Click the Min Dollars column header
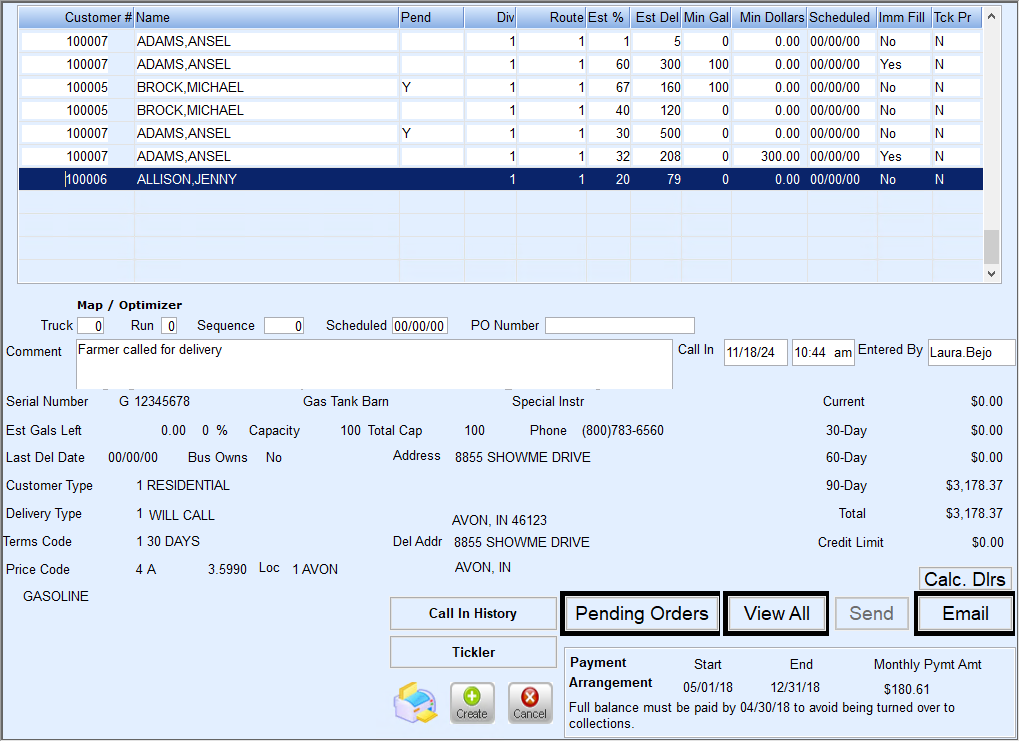Screen dimensions: 1019x741 [x=769, y=18]
